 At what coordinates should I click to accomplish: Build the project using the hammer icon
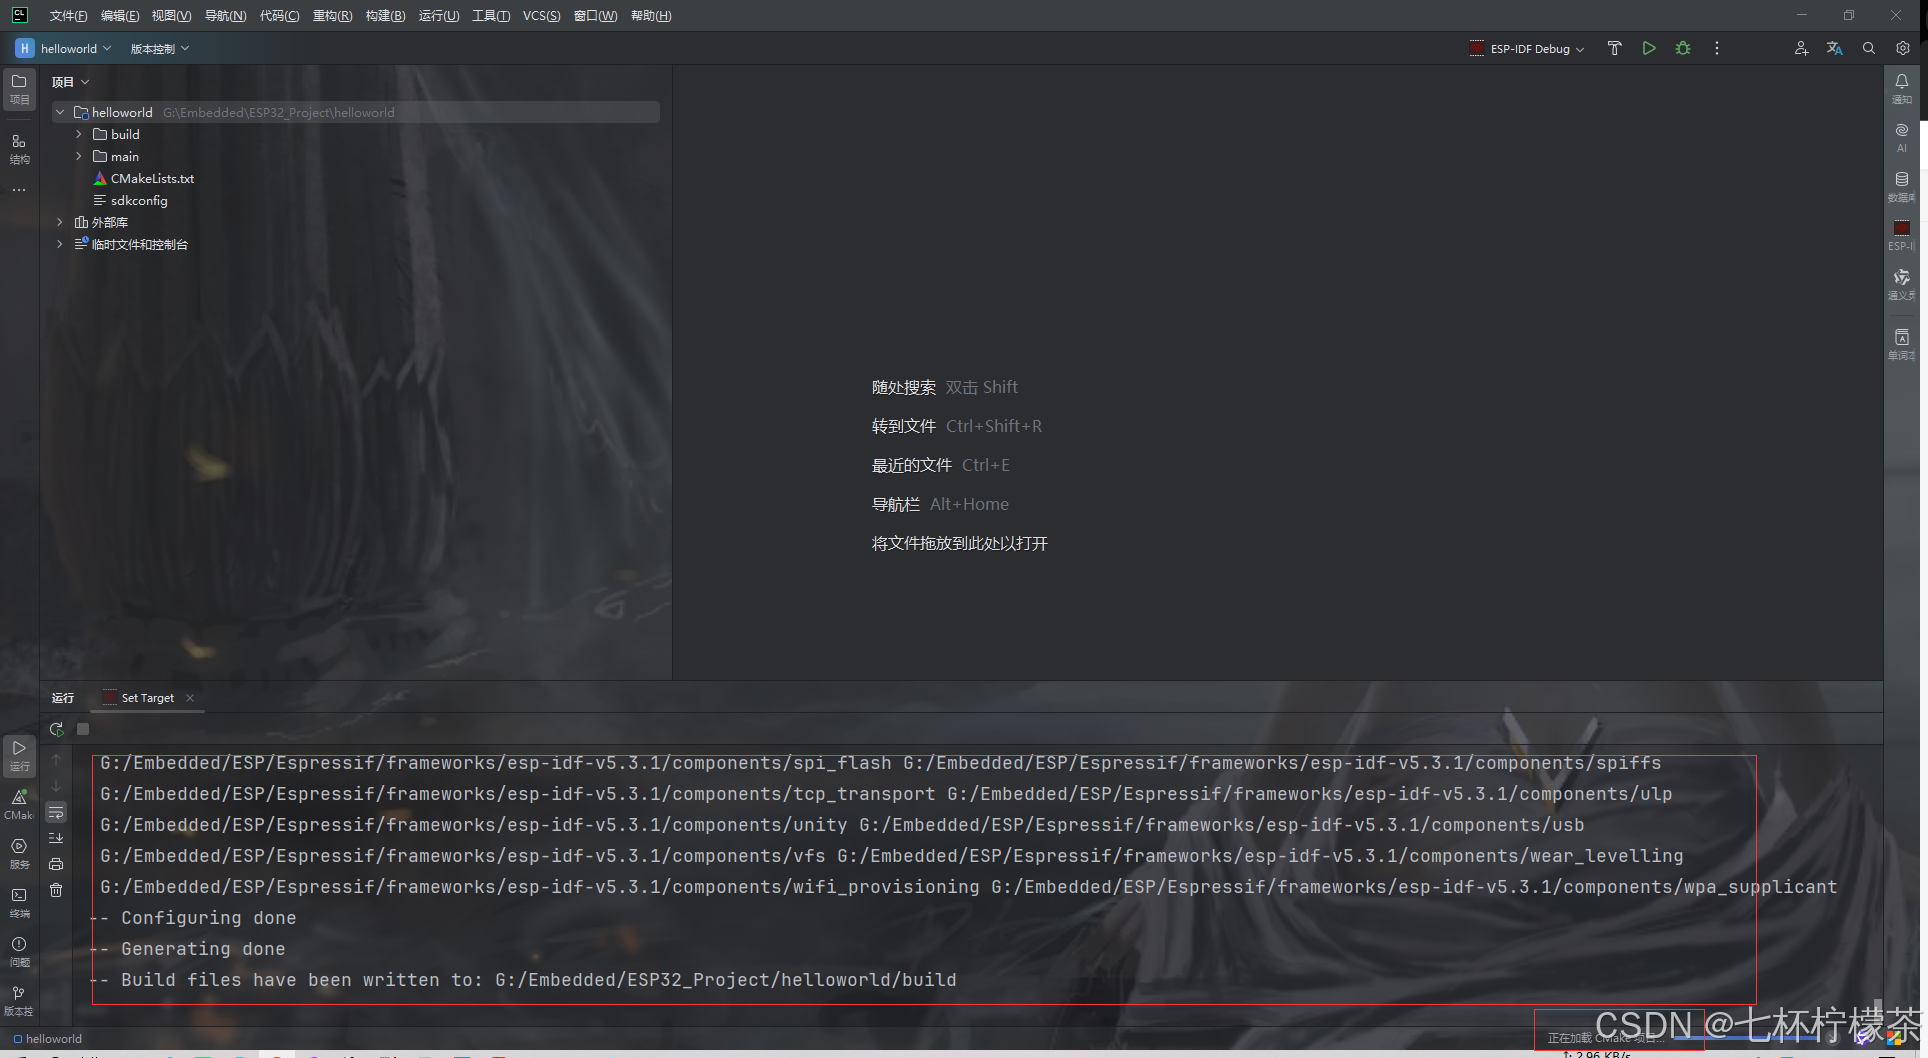pyautogui.click(x=1614, y=47)
